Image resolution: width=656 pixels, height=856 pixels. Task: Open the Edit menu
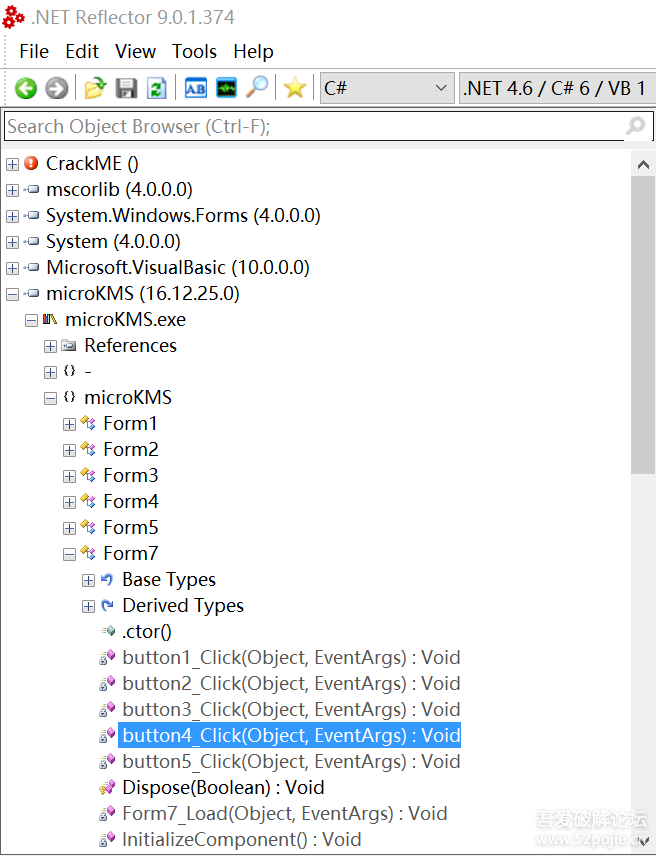[x=82, y=51]
